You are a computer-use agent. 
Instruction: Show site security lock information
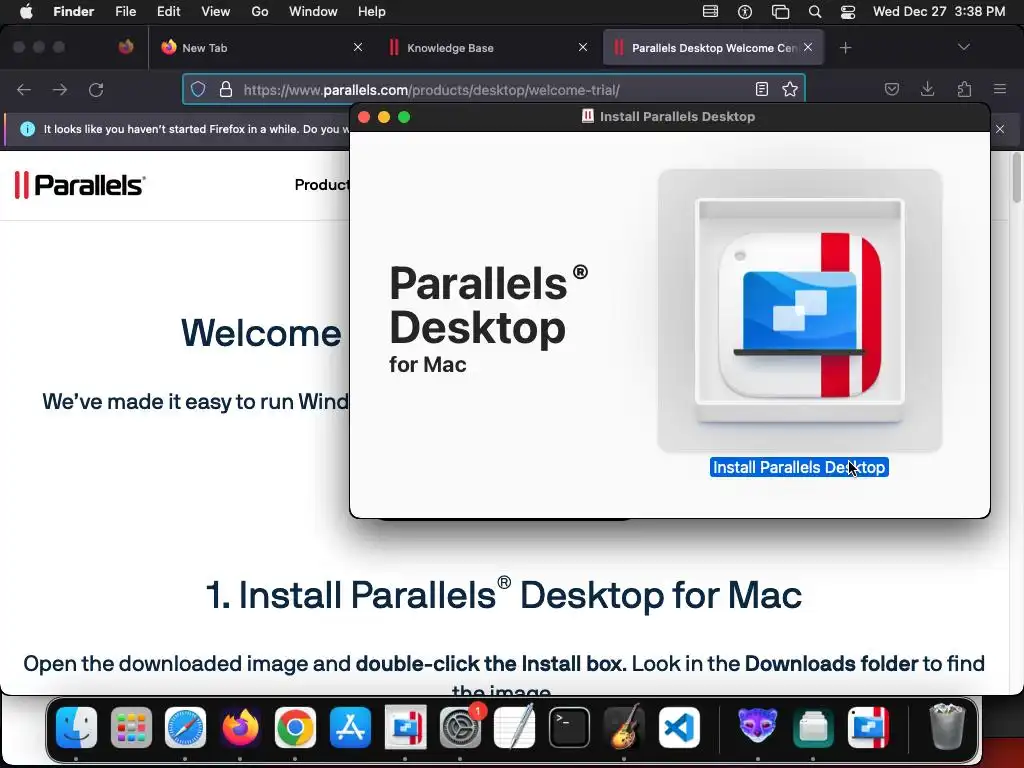point(226,89)
